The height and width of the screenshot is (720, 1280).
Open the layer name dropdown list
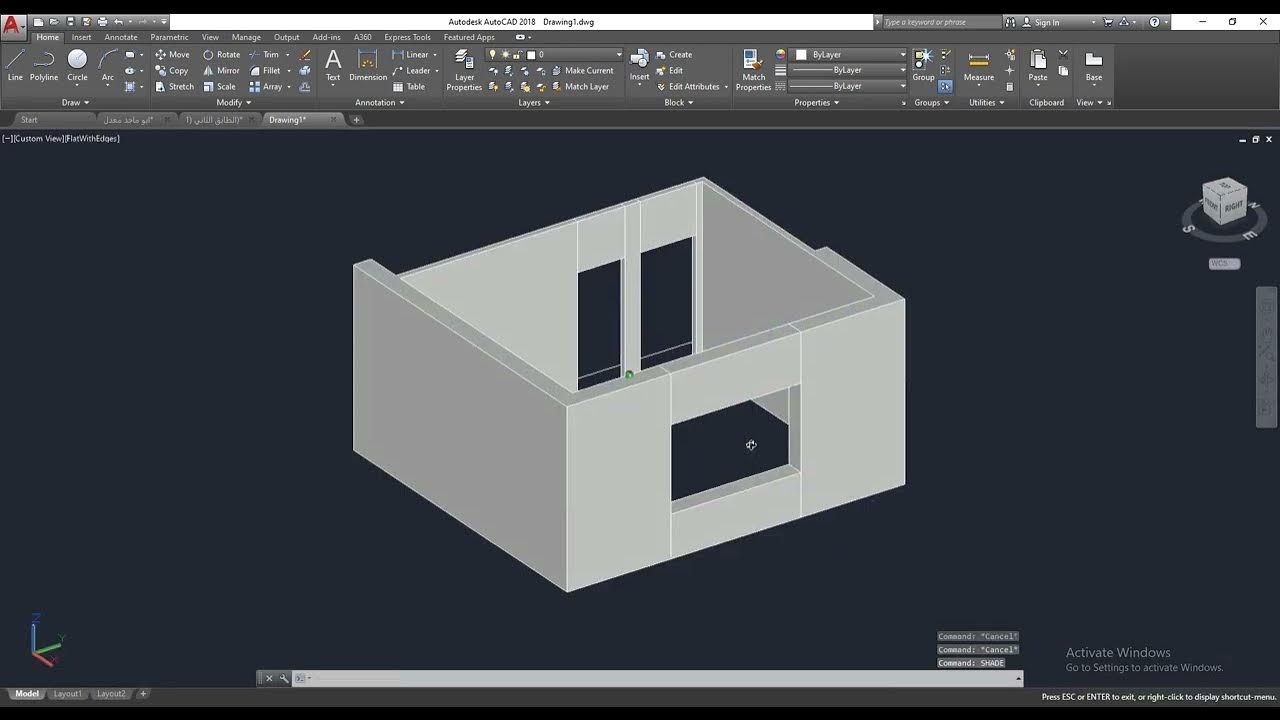click(x=555, y=55)
